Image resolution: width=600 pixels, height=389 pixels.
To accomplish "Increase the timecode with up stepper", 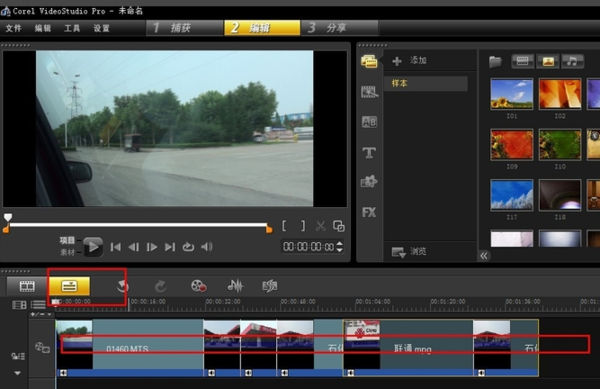I will 339,244.
